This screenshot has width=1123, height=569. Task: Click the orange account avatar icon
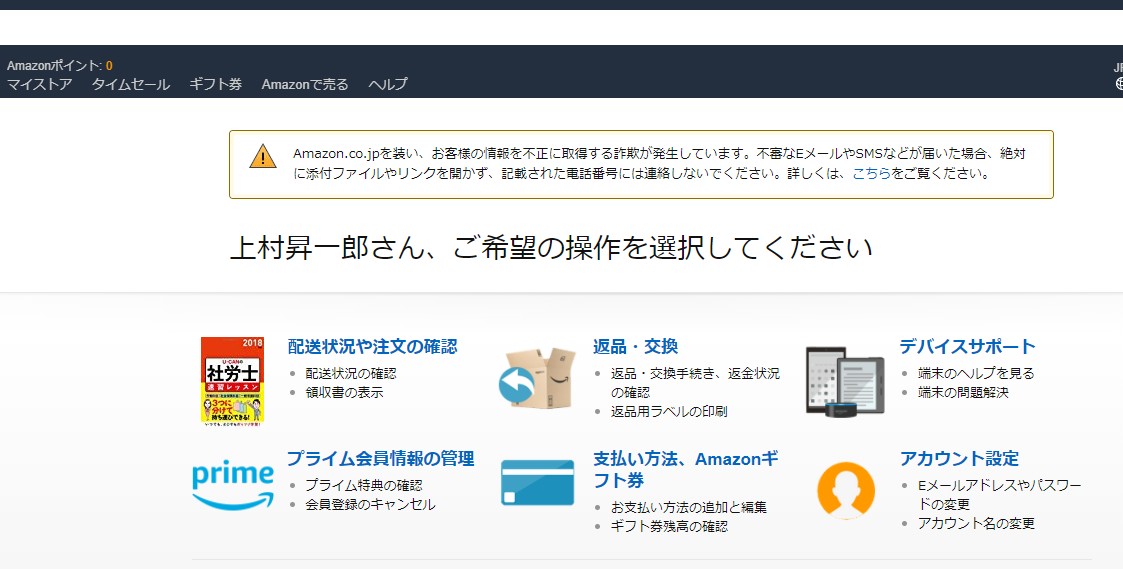pos(846,490)
